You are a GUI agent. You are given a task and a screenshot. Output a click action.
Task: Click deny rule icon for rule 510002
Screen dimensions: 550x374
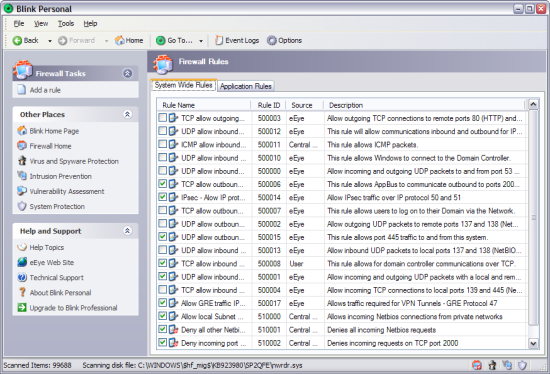pyautogui.click(x=173, y=343)
